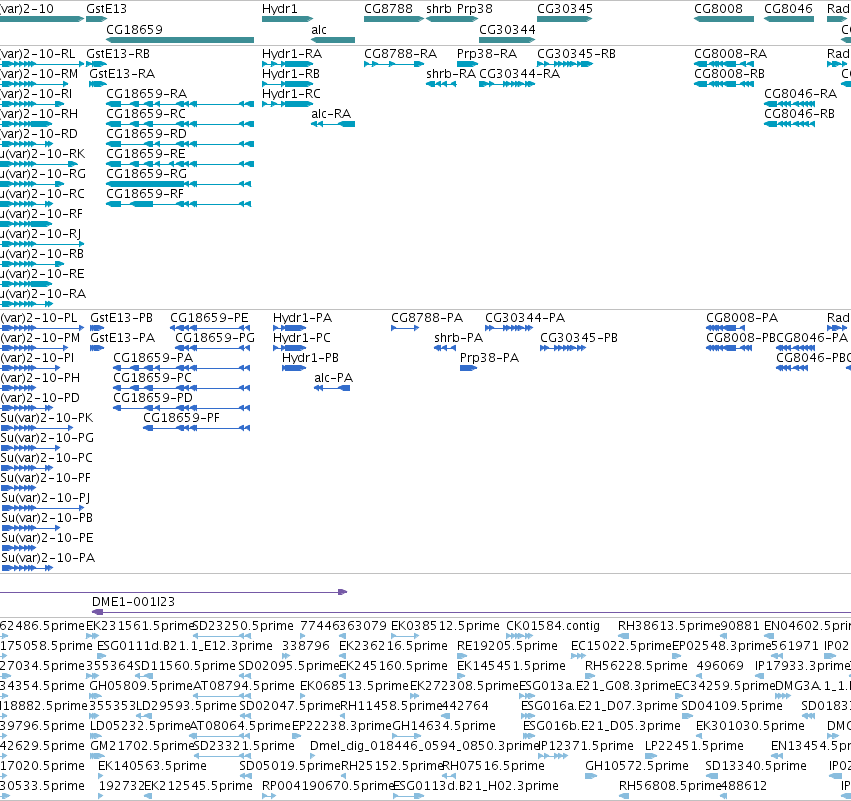Open EST label GH05809.5prime
Viewport: 851px width, 801px height.
coord(141,685)
